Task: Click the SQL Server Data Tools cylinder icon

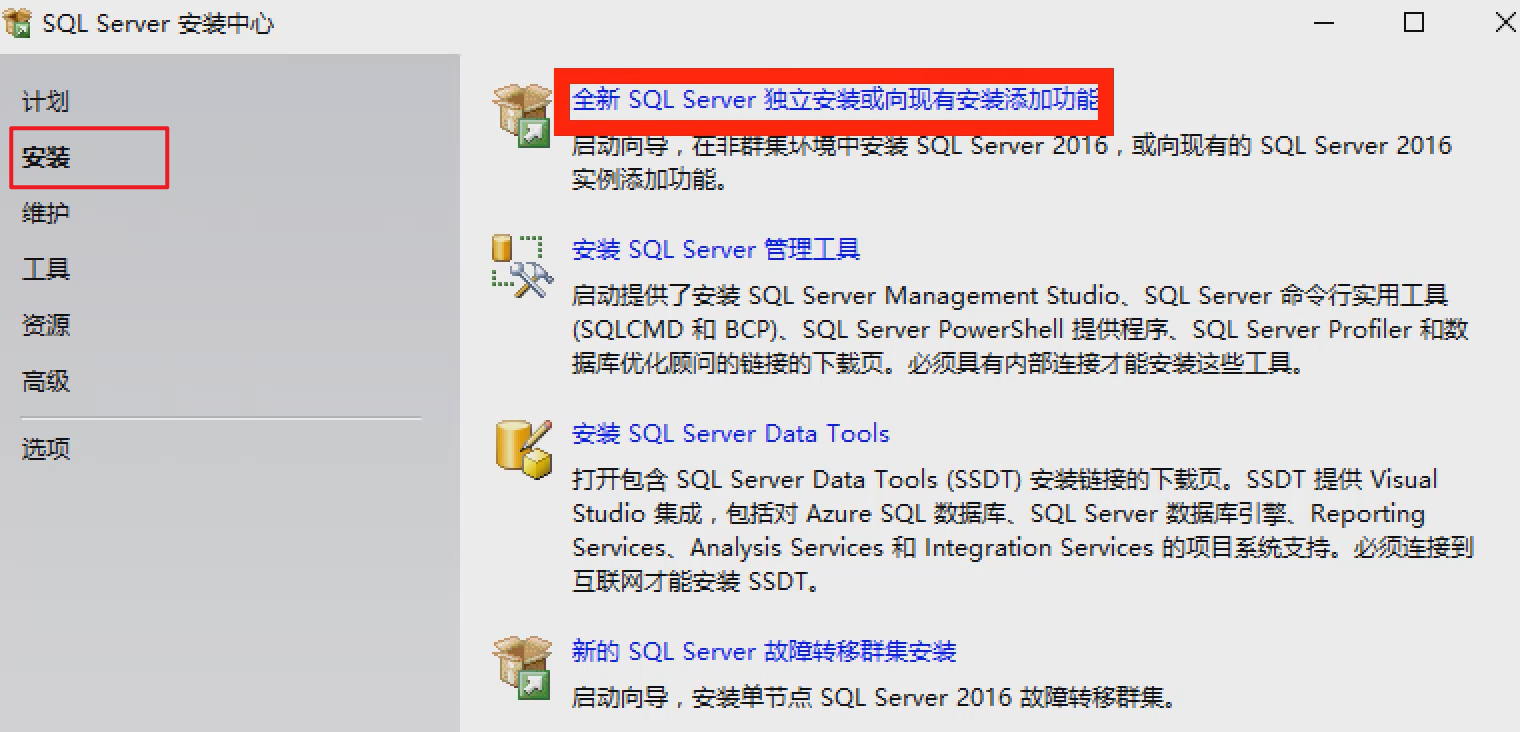Action: click(524, 449)
